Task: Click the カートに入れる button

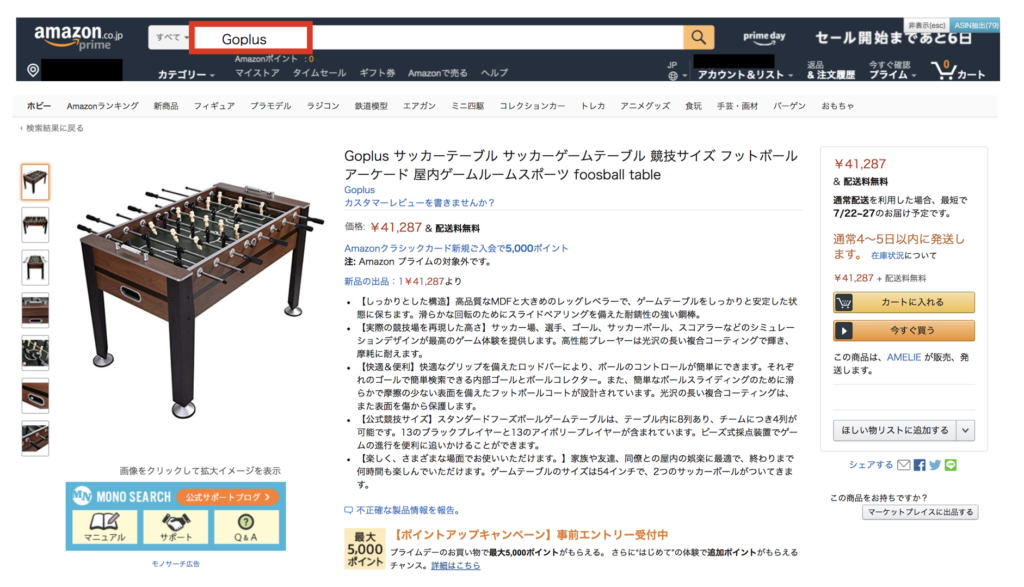Action: (x=904, y=302)
